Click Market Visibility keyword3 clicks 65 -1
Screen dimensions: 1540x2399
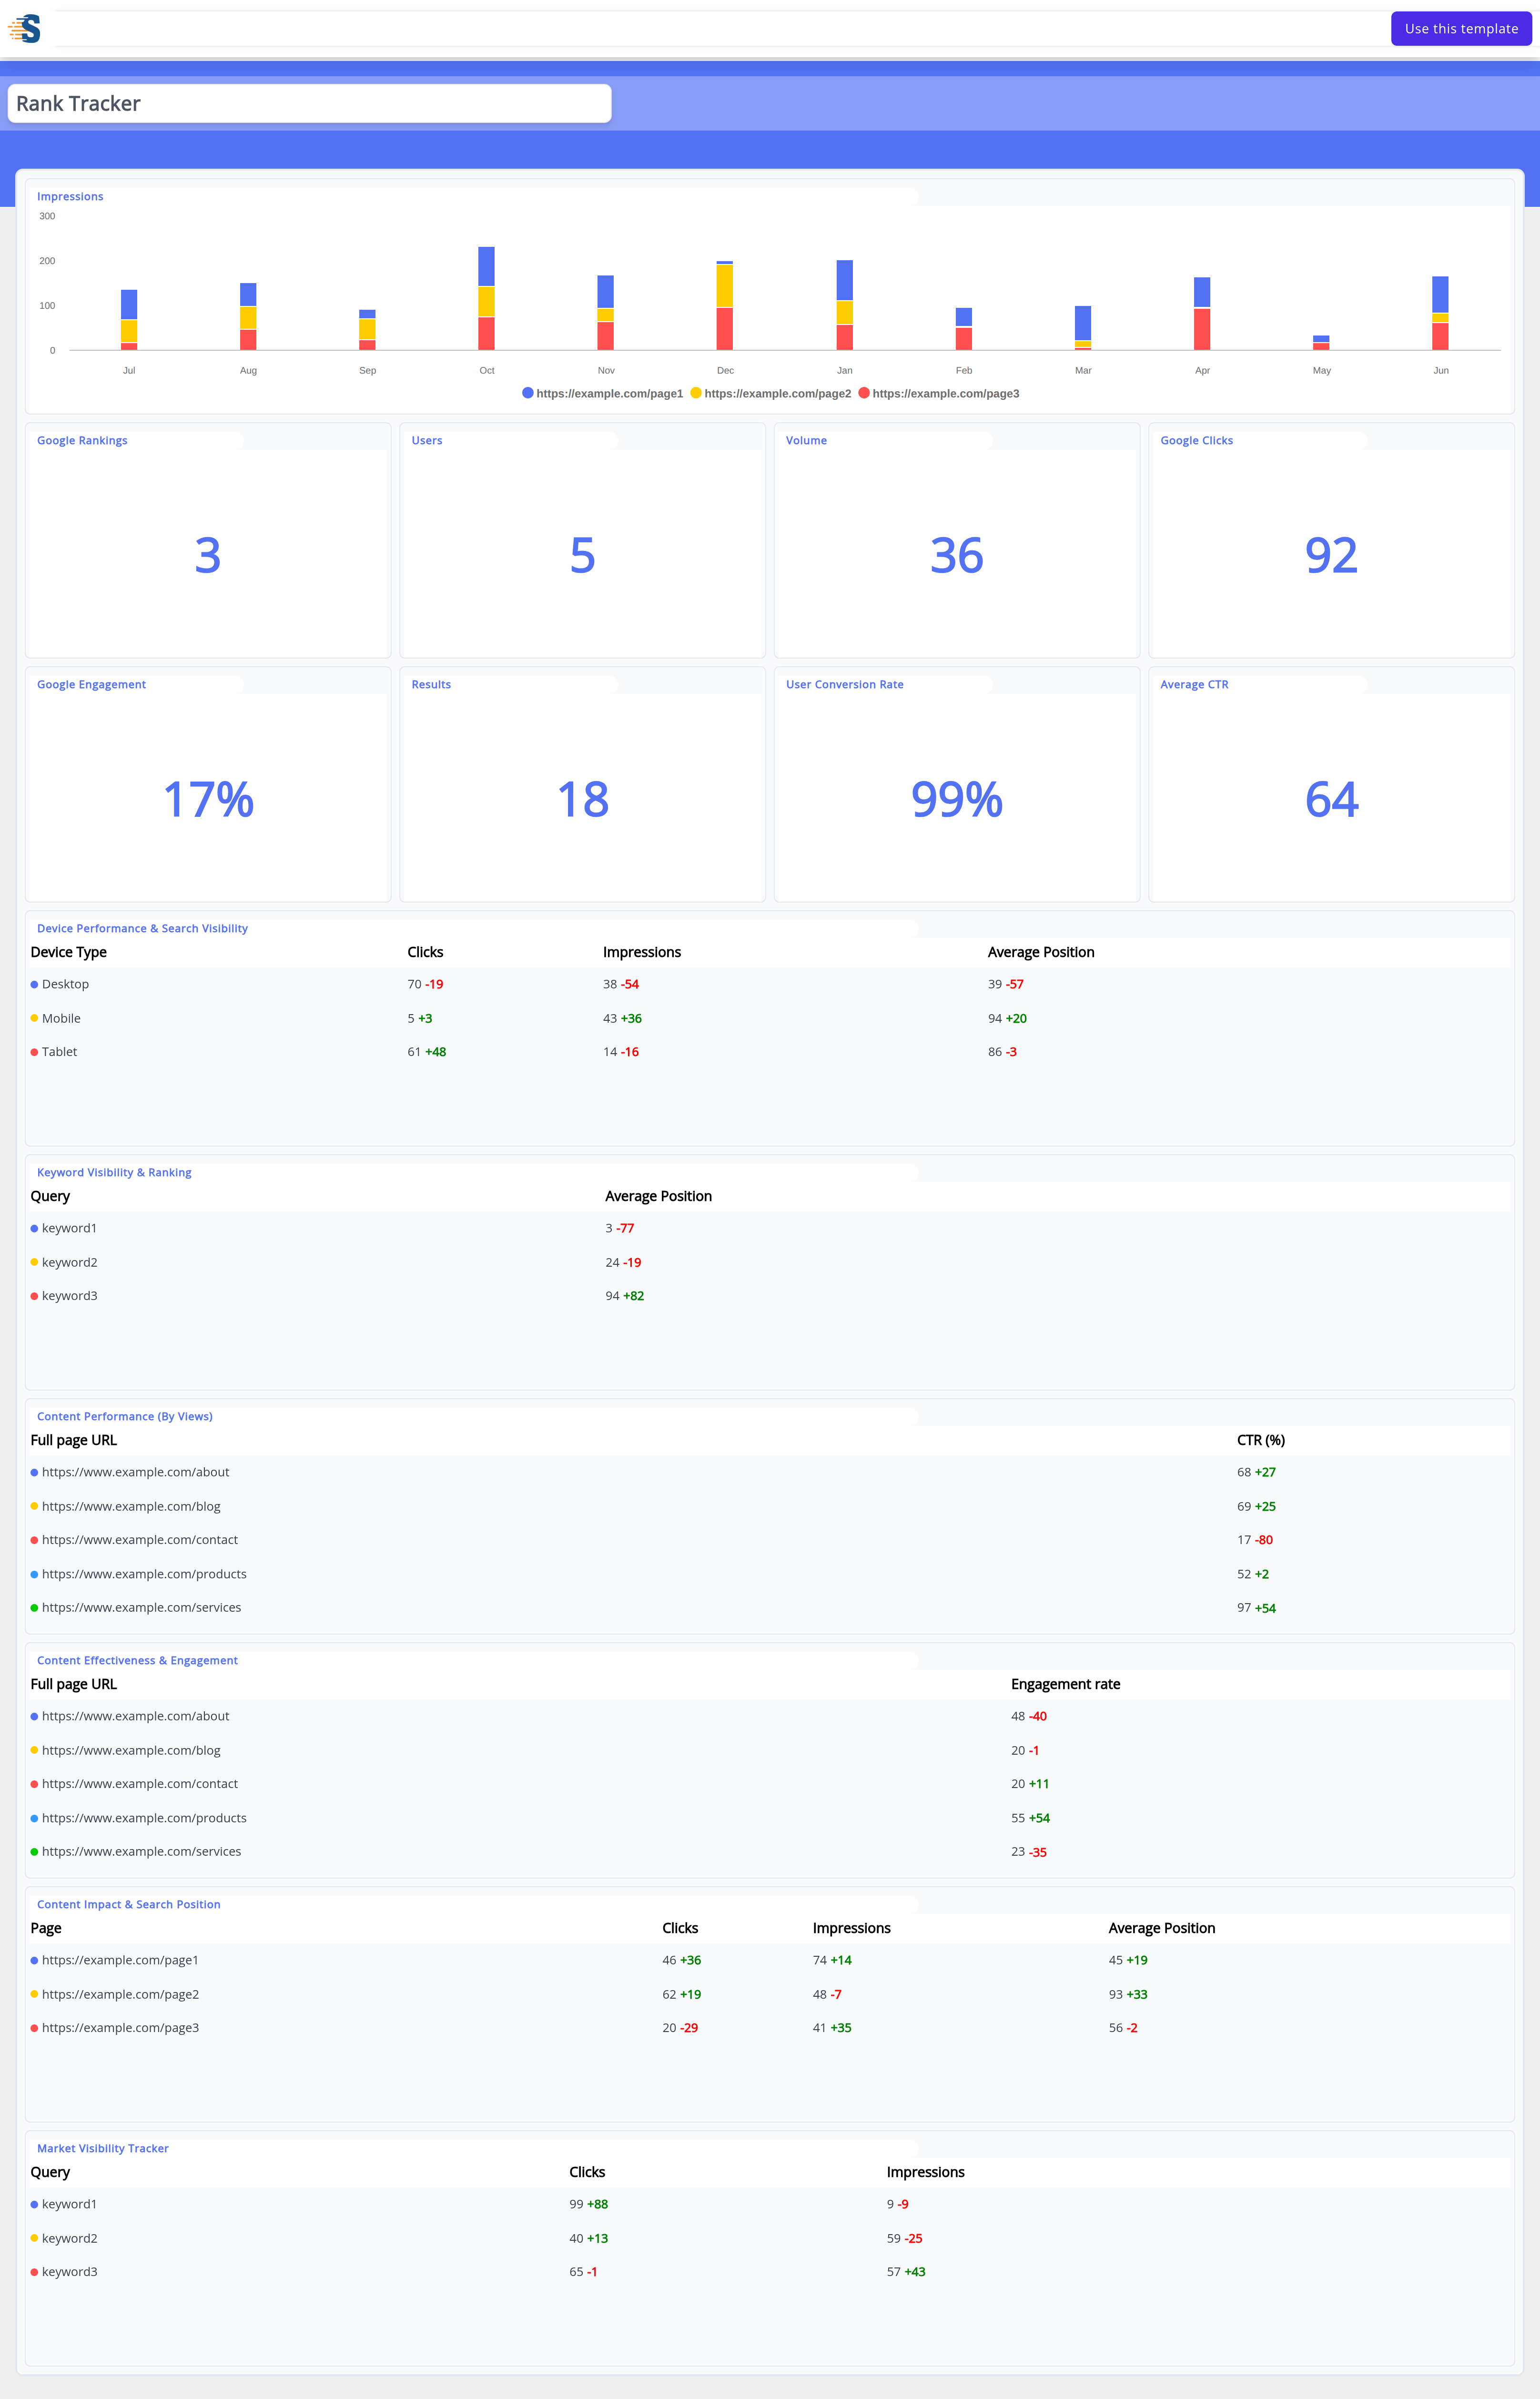[583, 2272]
